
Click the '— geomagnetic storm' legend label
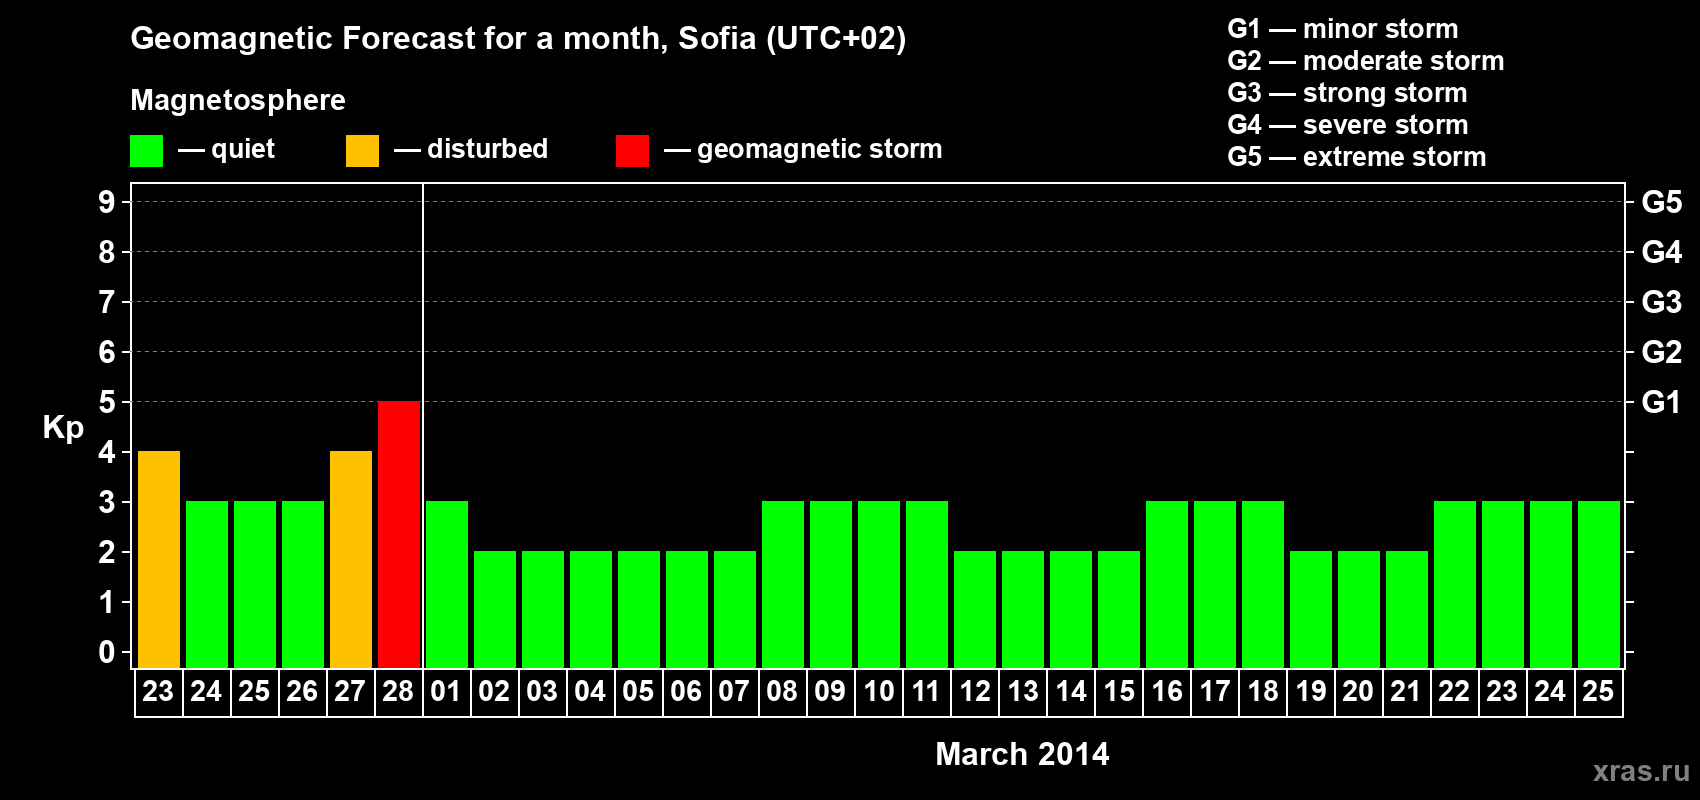pos(803,150)
